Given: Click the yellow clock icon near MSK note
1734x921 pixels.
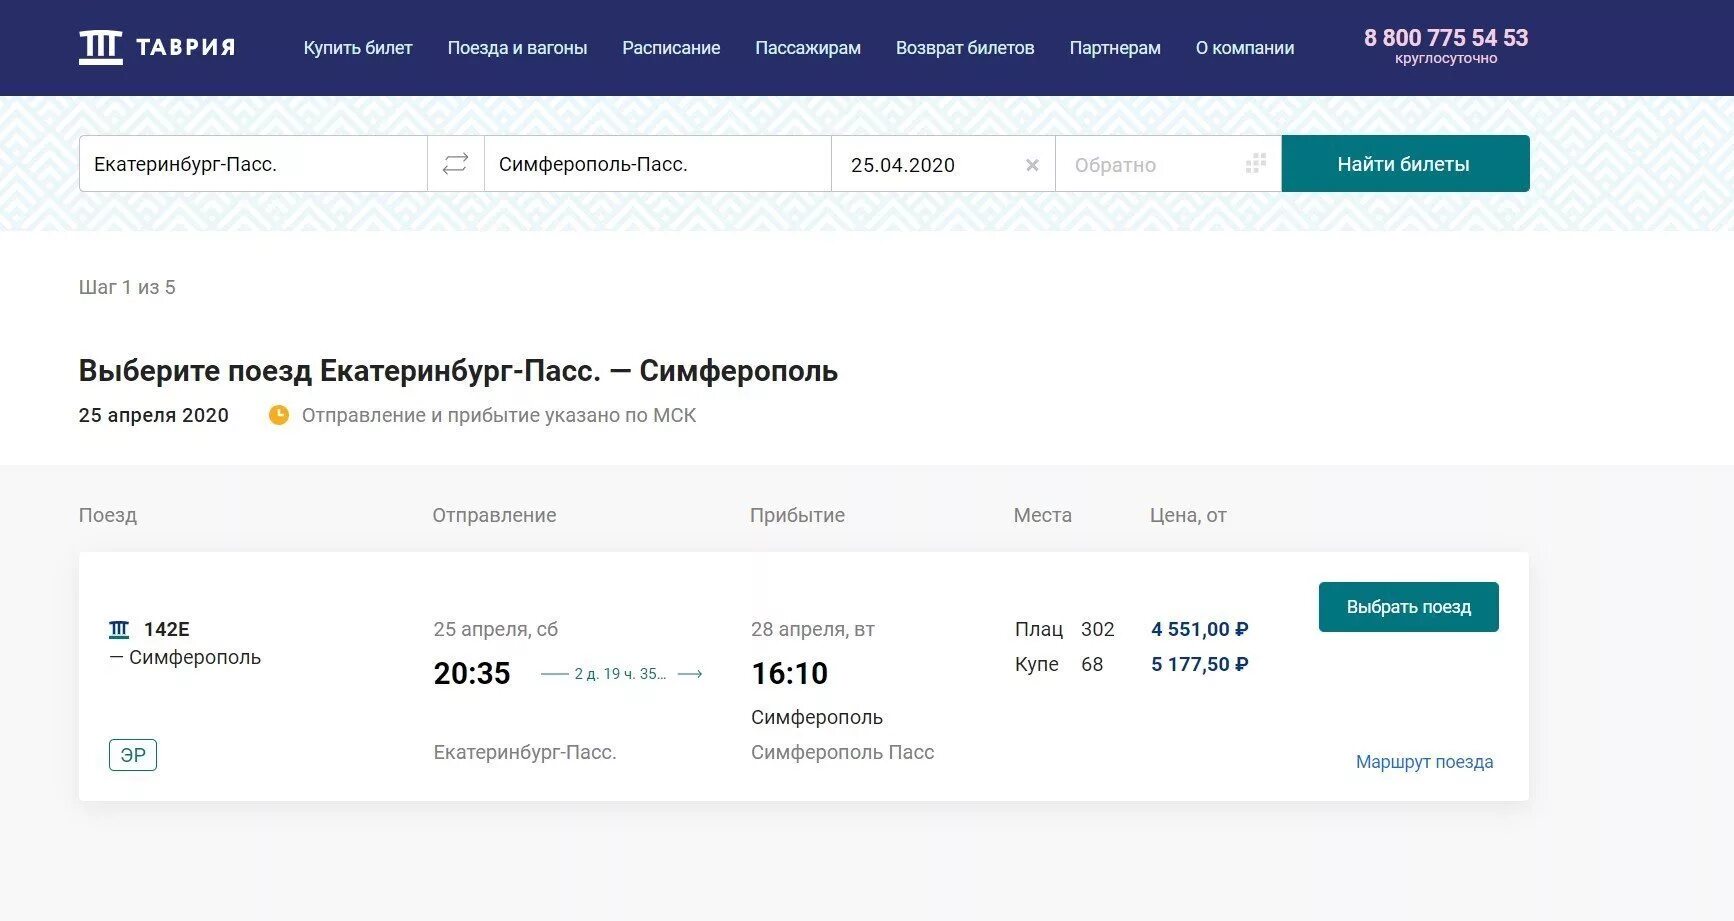Looking at the screenshot, I should 279,414.
